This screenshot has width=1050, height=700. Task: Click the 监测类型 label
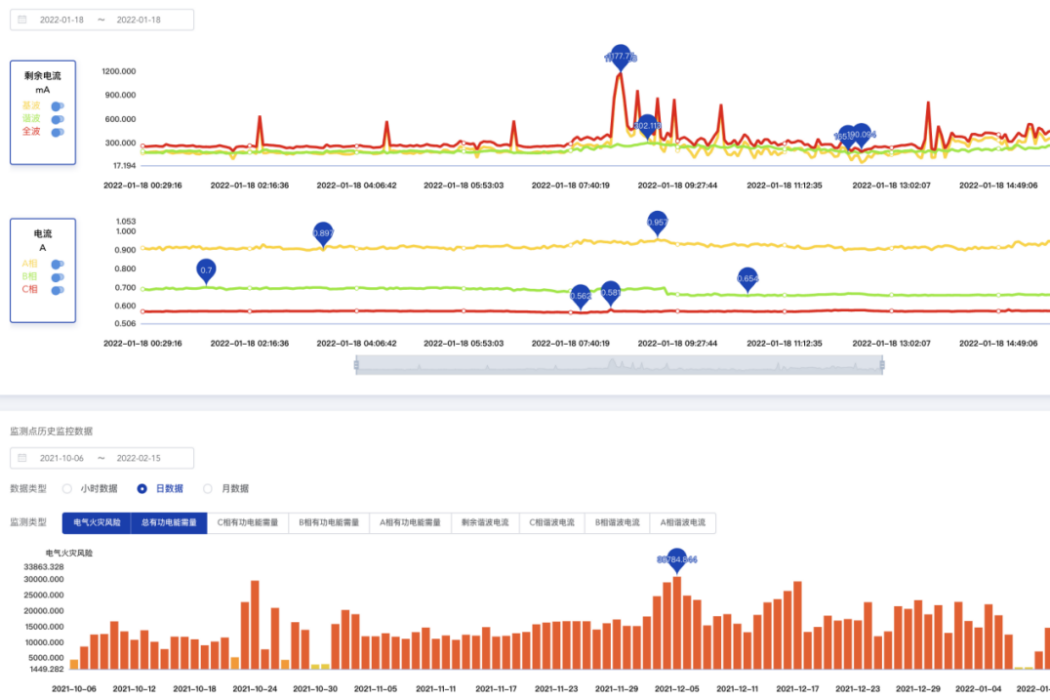[28, 522]
